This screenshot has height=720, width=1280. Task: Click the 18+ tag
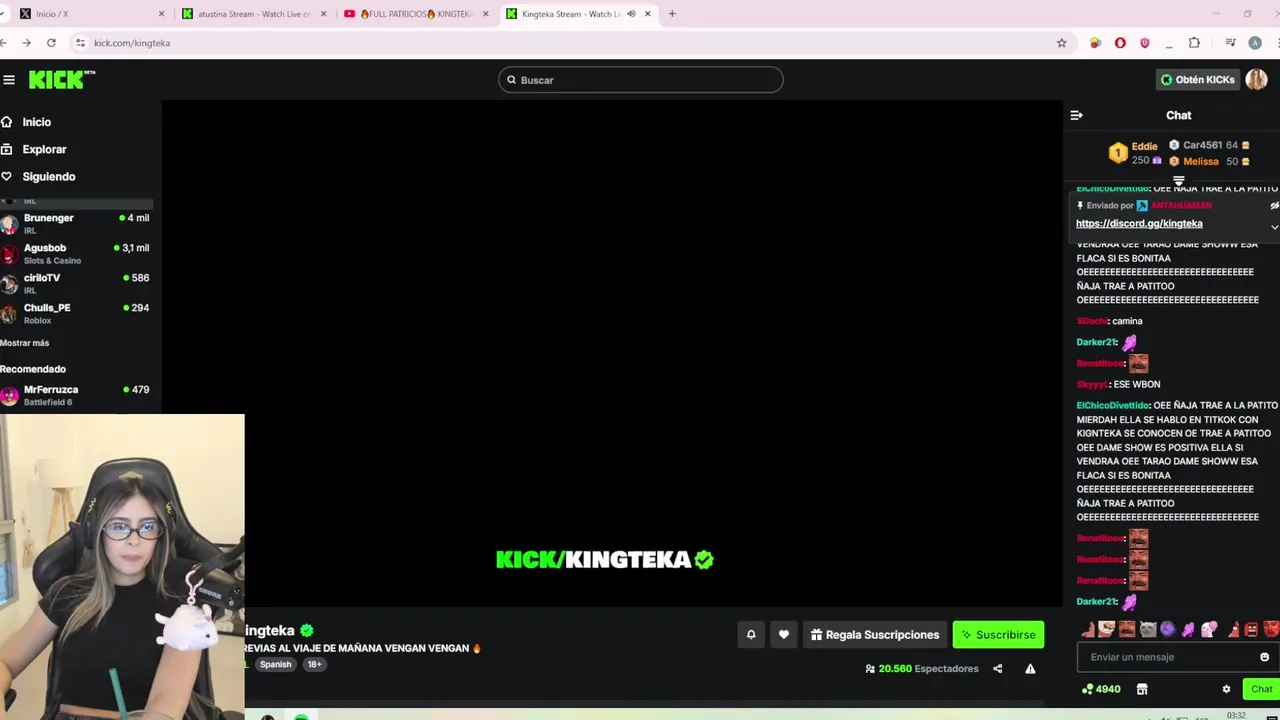click(x=314, y=664)
